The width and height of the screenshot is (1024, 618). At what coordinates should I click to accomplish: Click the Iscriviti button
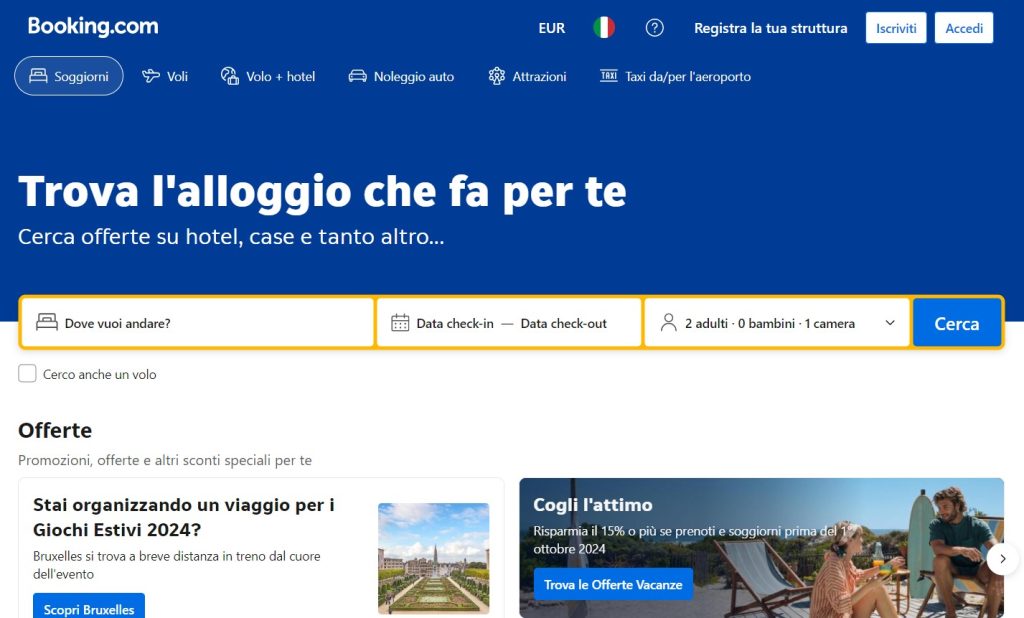pos(896,28)
